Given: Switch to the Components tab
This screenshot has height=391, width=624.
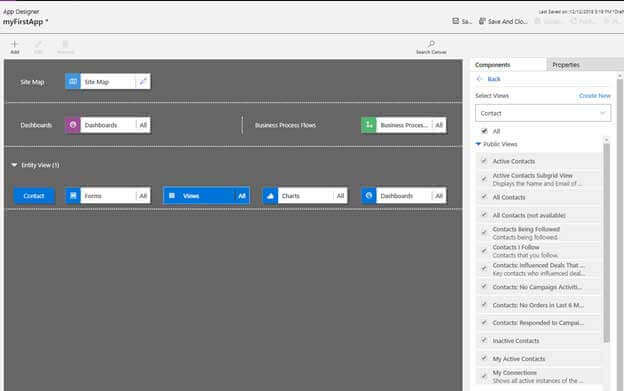Looking at the screenshot, I should 508,65.
